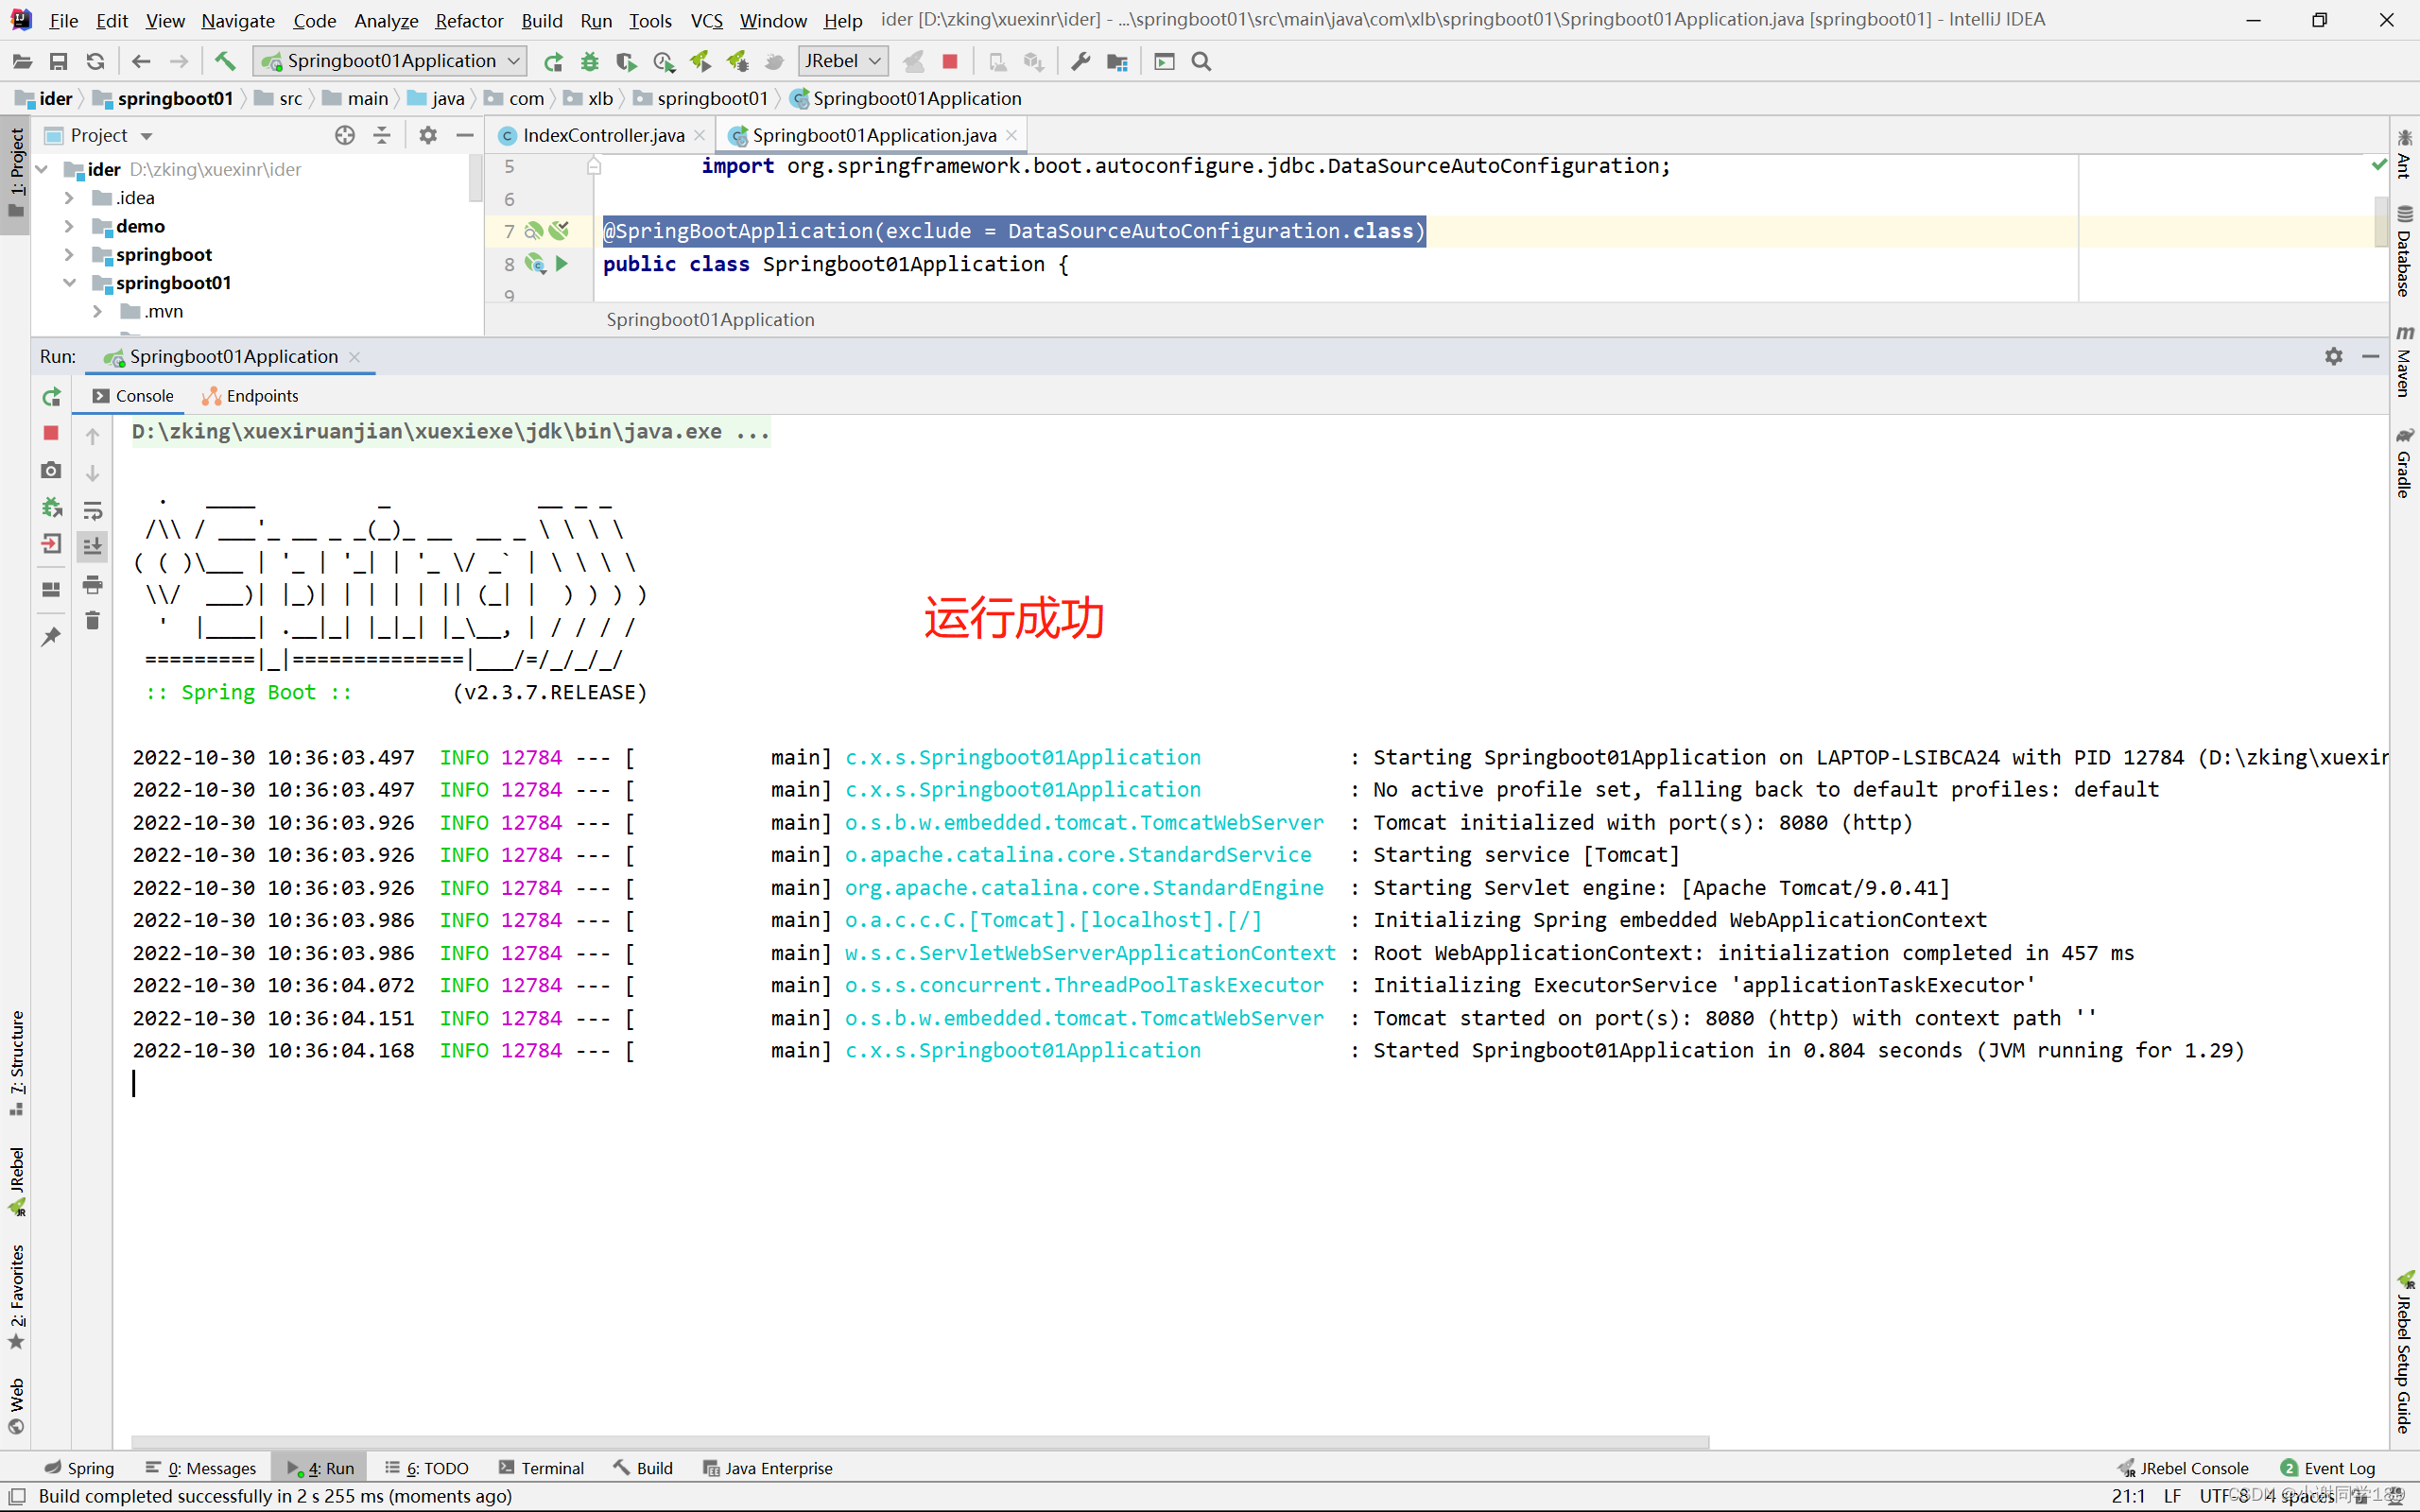Open Run panel settings gear
Image resolution: width=2420 pixels, height=1512 pixels.
point(2334,357)
